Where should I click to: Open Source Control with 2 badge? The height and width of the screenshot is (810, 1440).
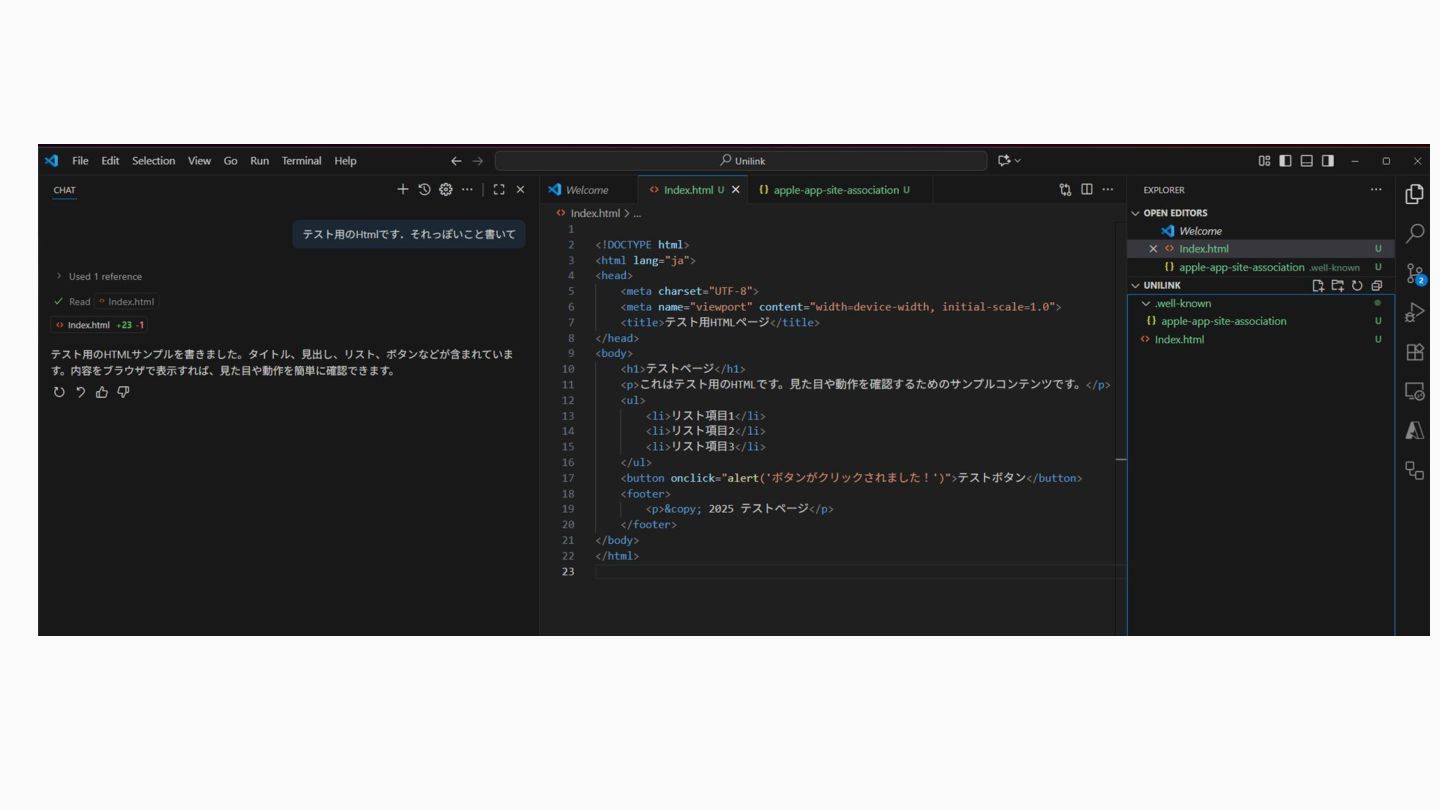[1414, 273]
